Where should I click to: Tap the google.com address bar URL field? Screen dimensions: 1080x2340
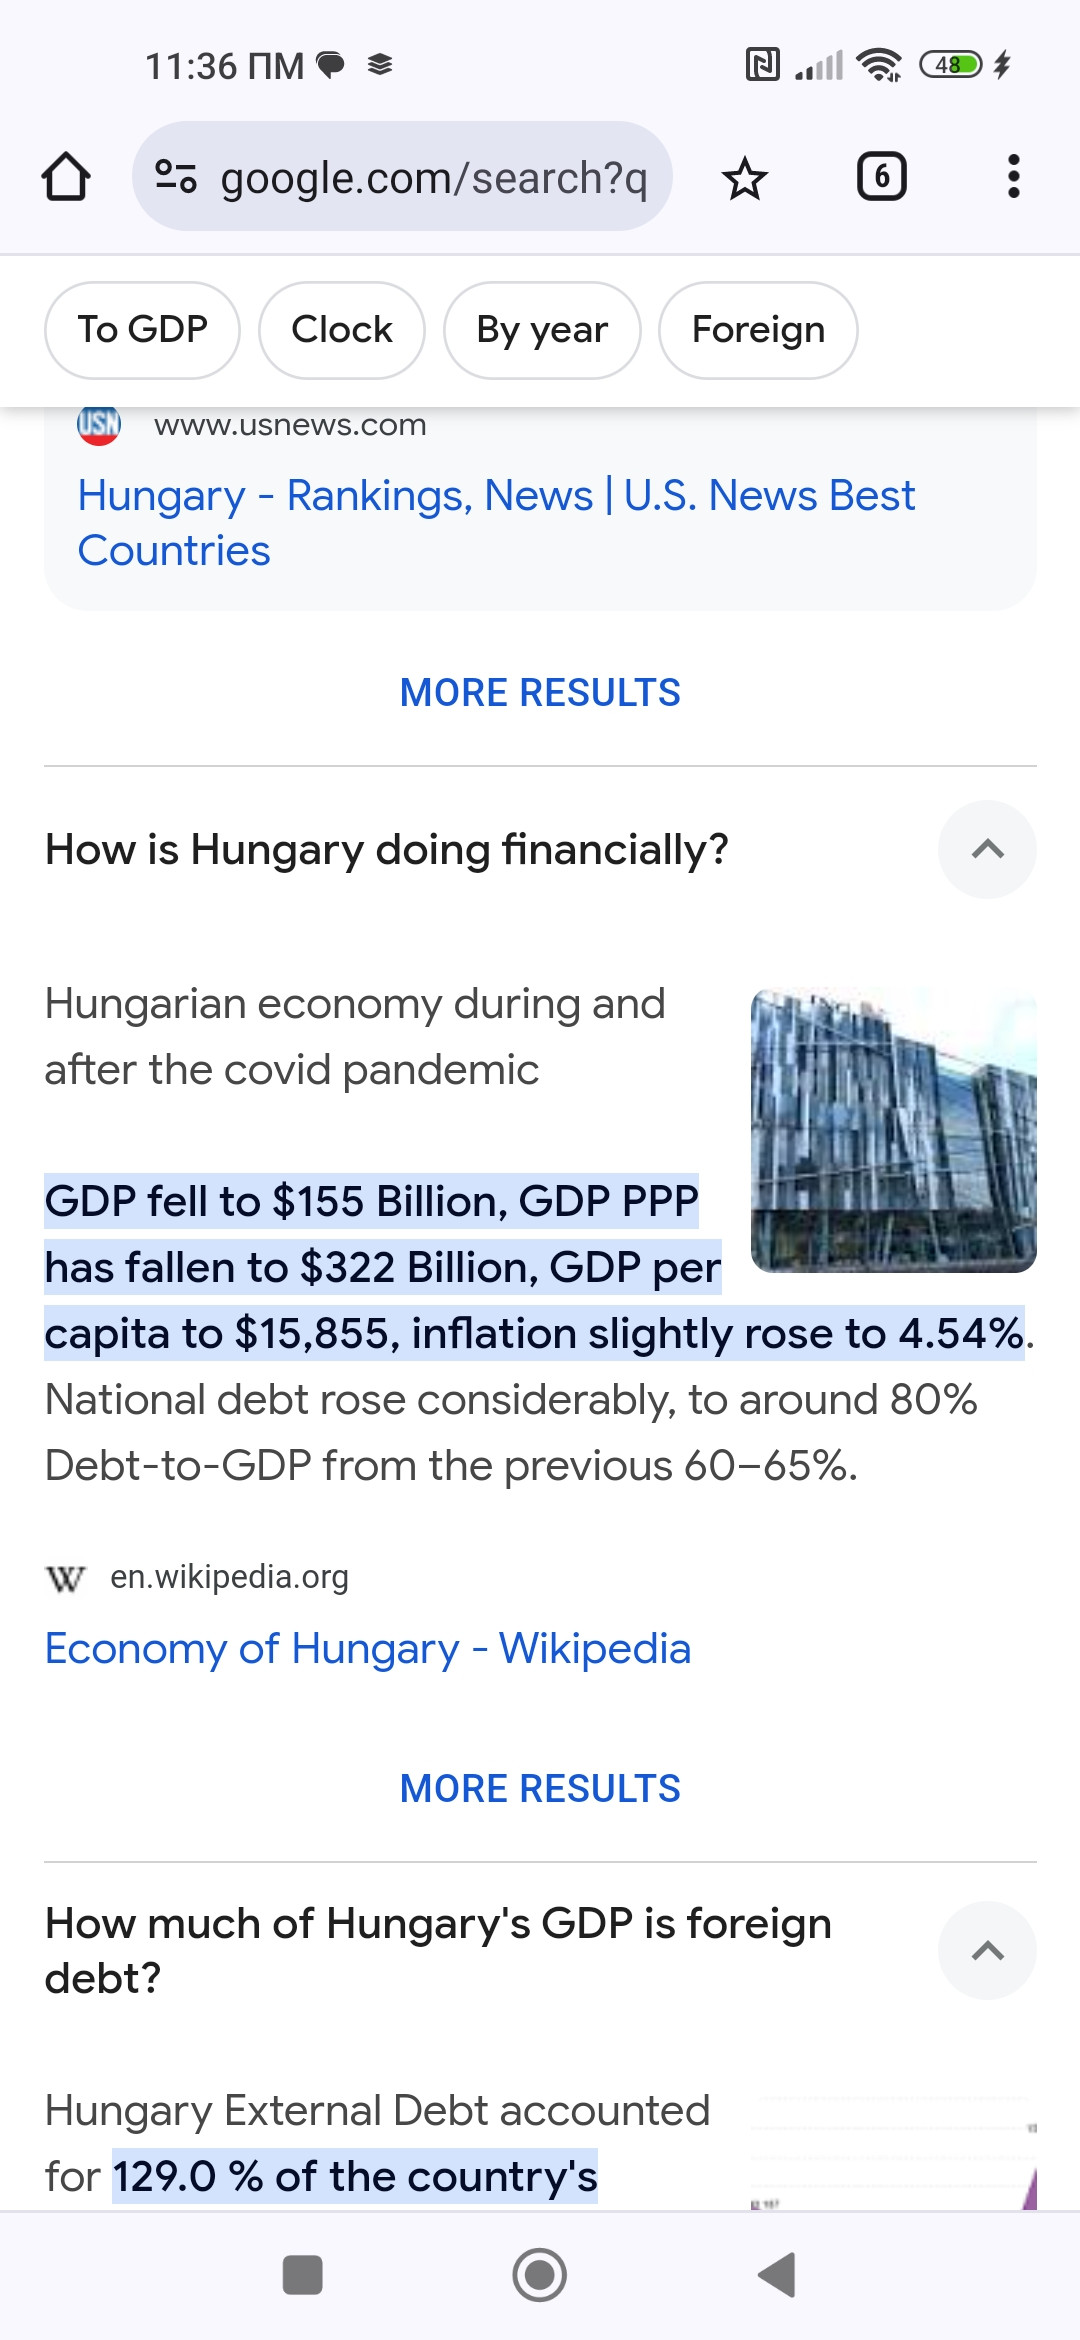click(433, 178)
